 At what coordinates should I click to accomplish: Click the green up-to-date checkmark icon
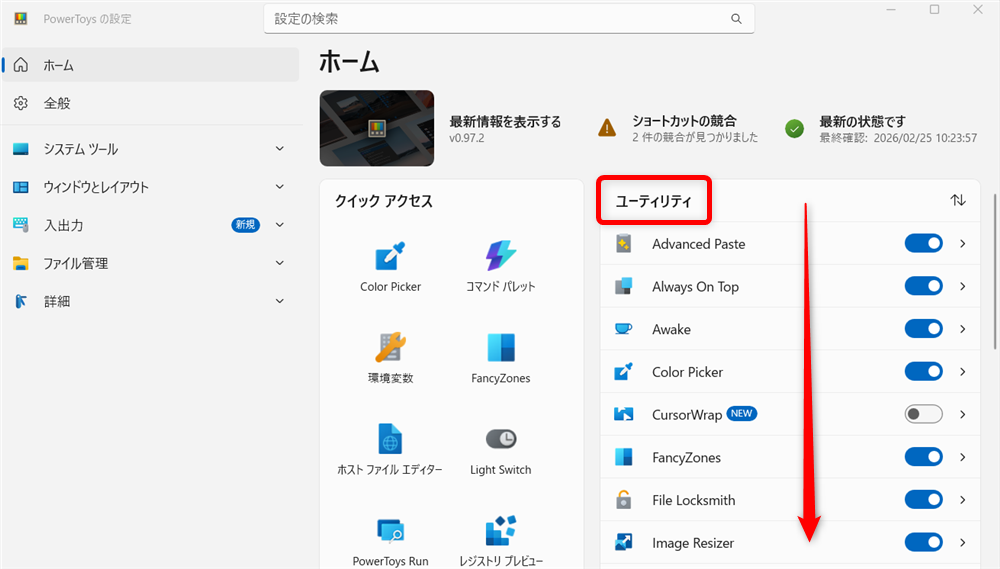795,129
